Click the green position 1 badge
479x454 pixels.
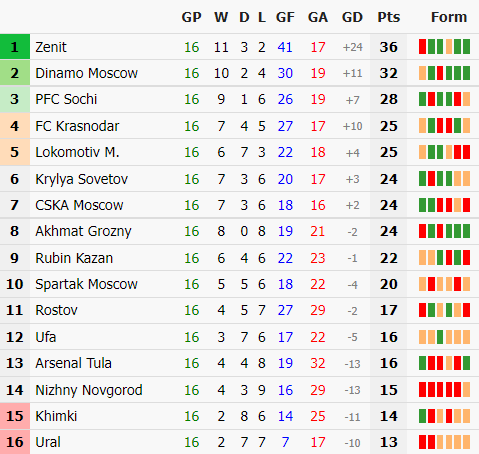click(15, 47)
